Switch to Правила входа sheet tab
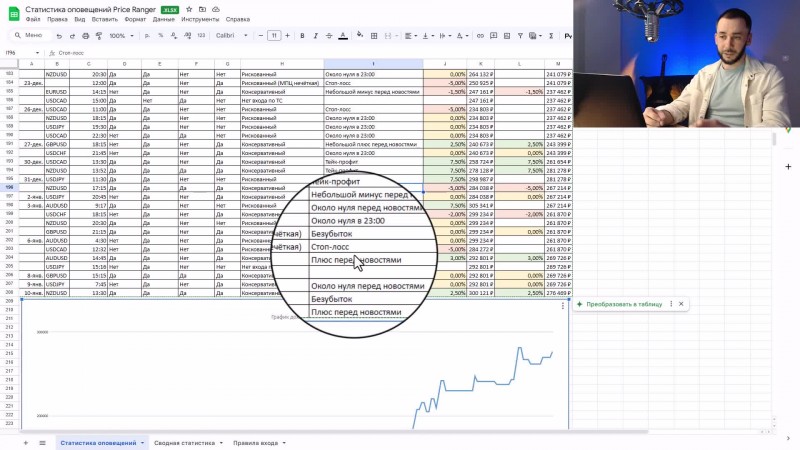Viewport: 800px width, 450px height. click(256, 443)
